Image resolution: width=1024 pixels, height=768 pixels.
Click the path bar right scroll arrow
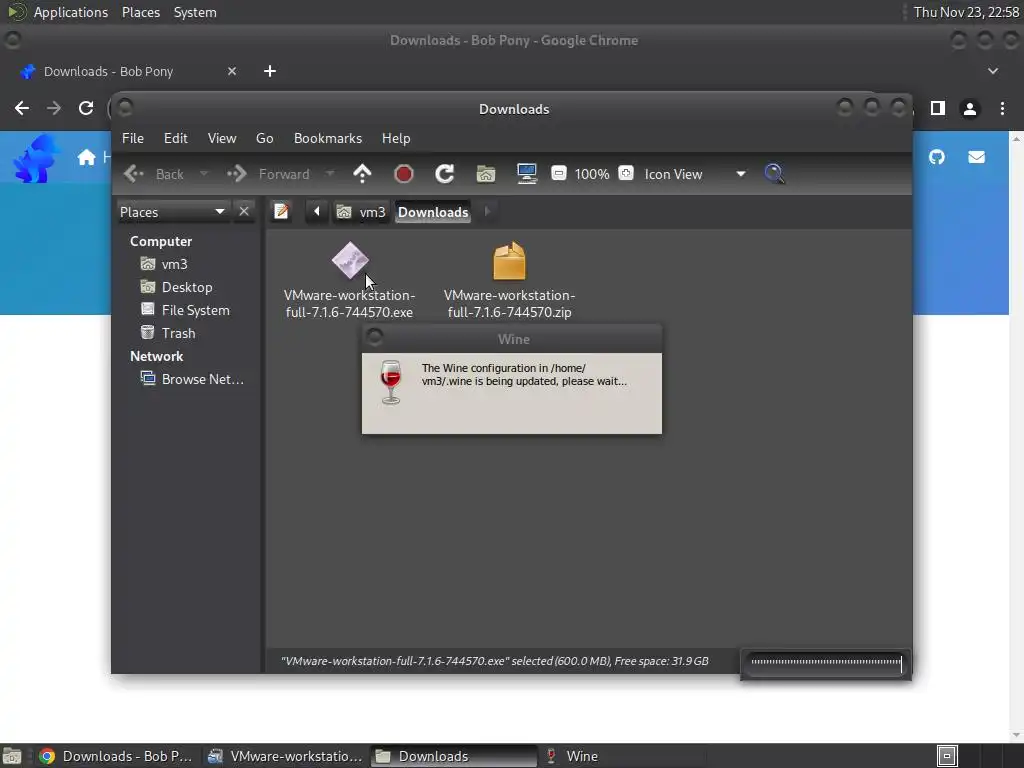tap(487, 212)
